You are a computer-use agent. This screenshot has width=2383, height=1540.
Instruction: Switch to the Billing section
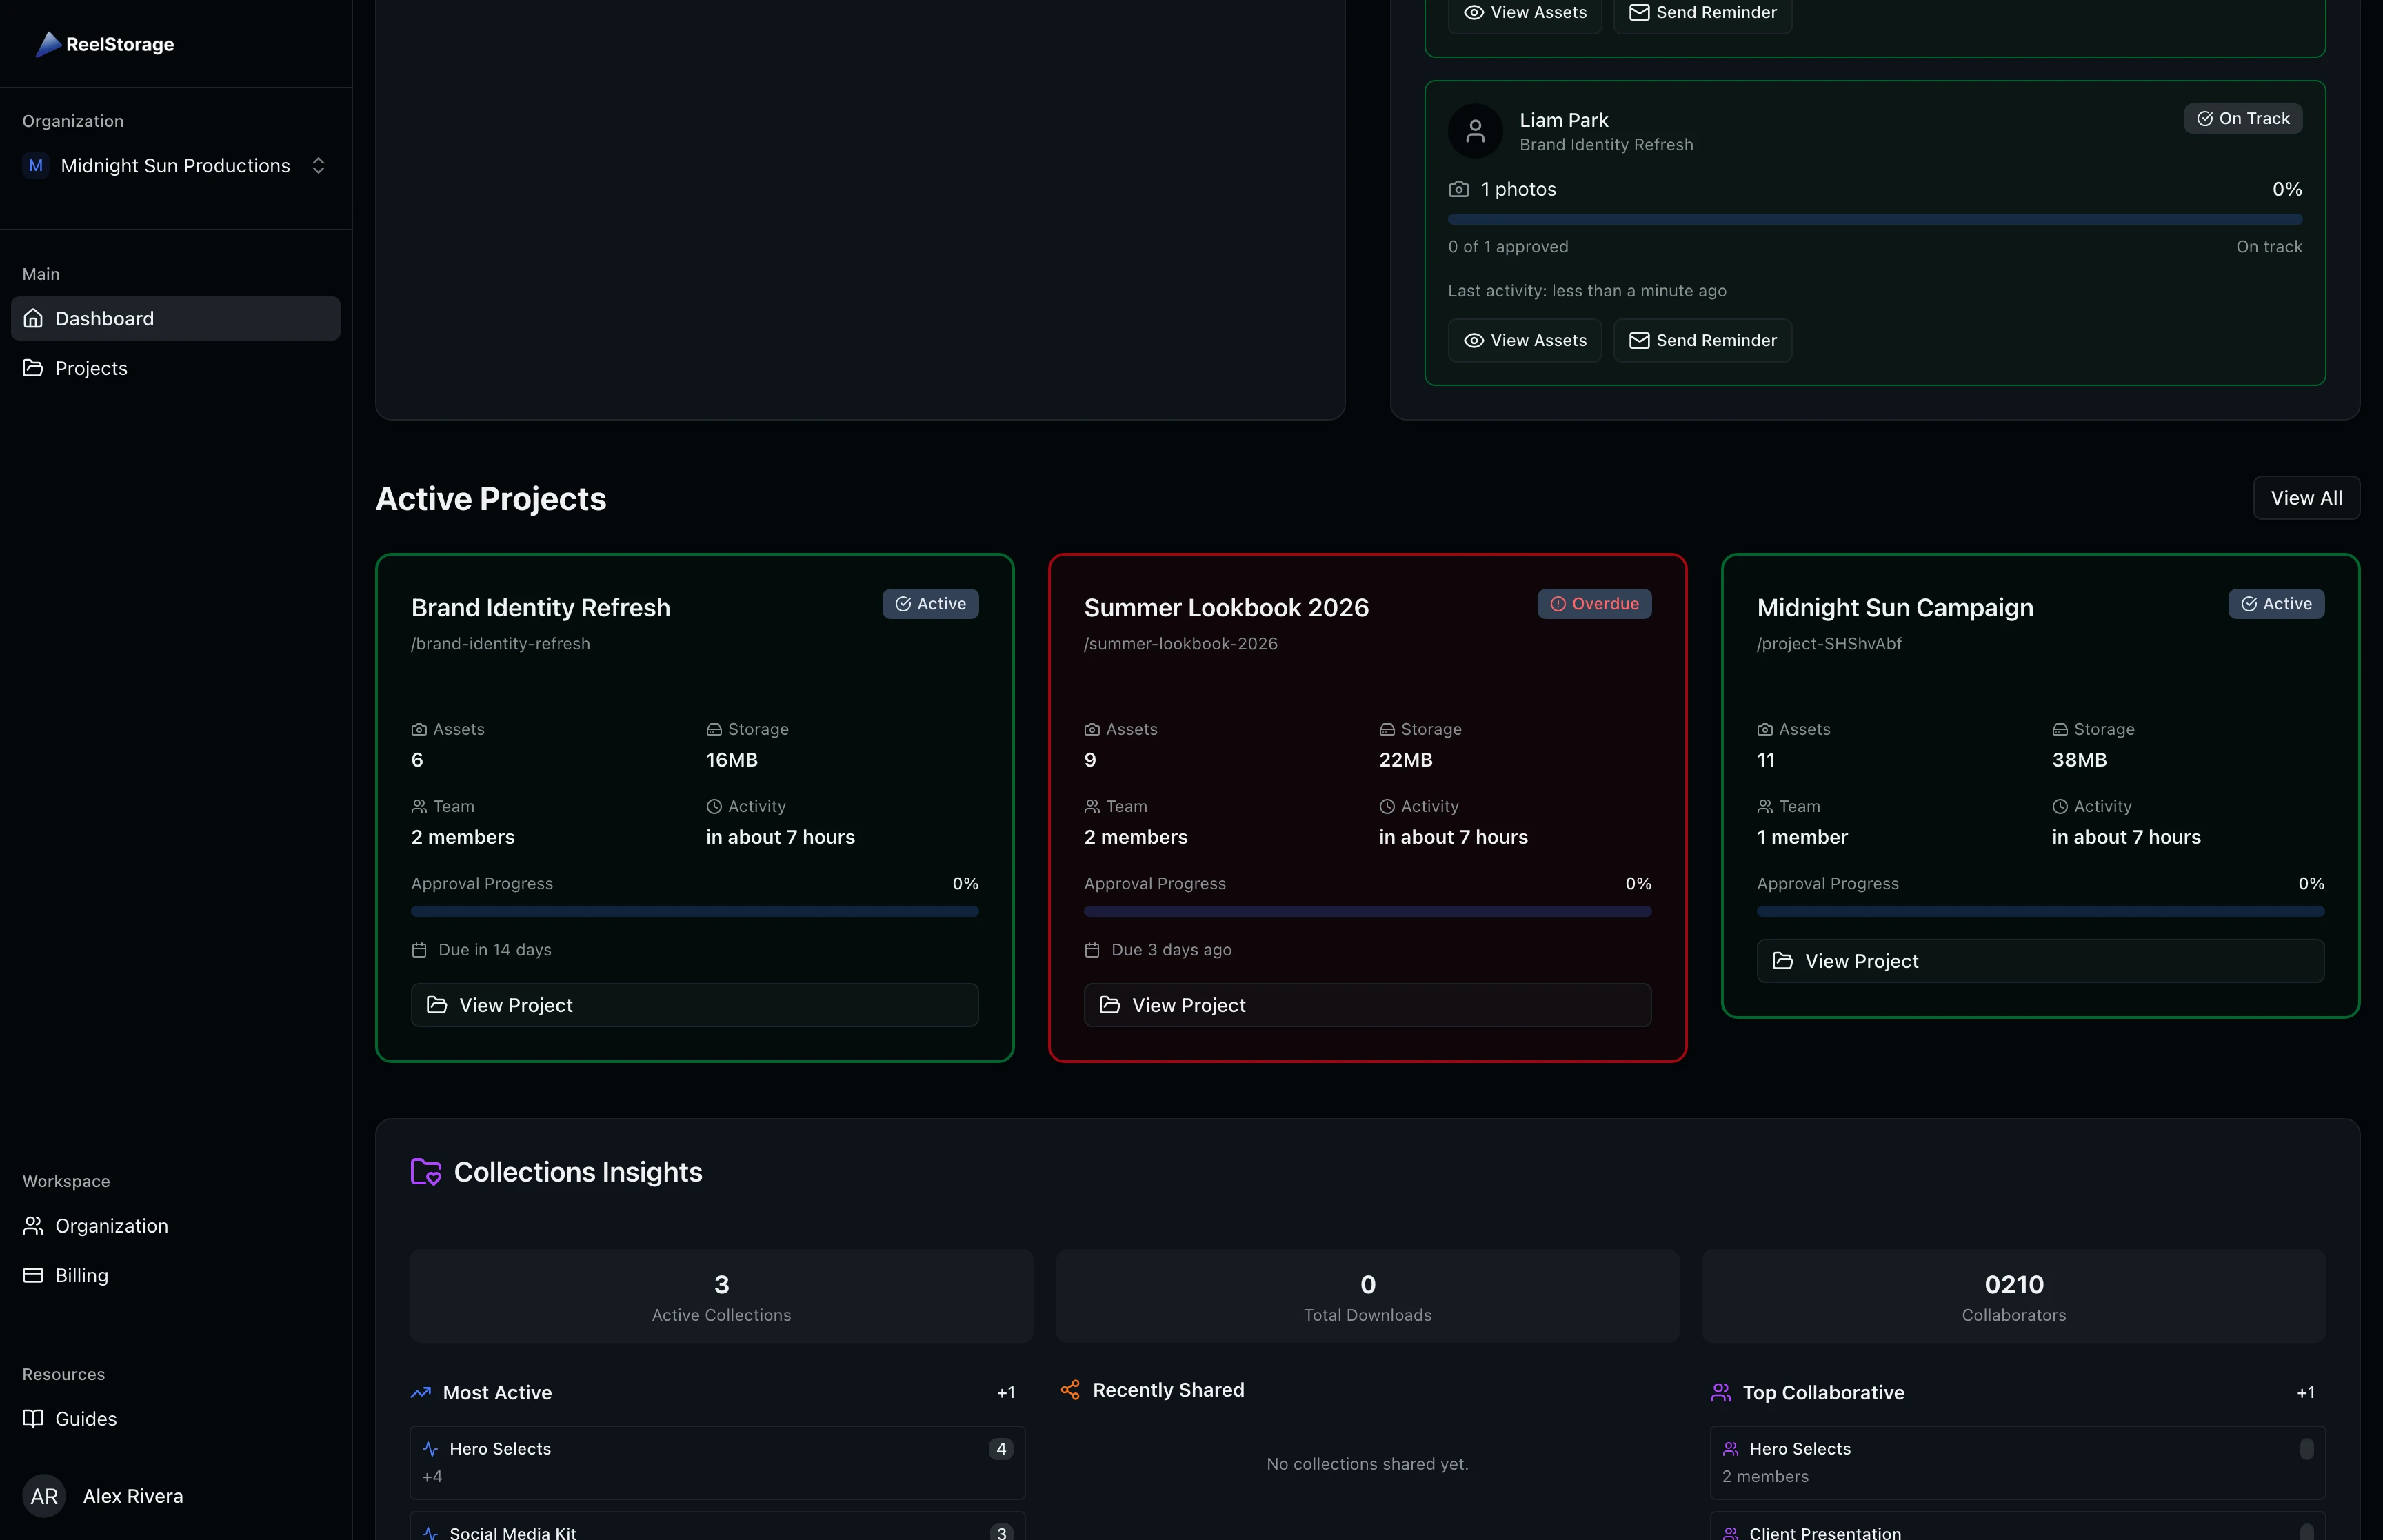[81, 1275]
